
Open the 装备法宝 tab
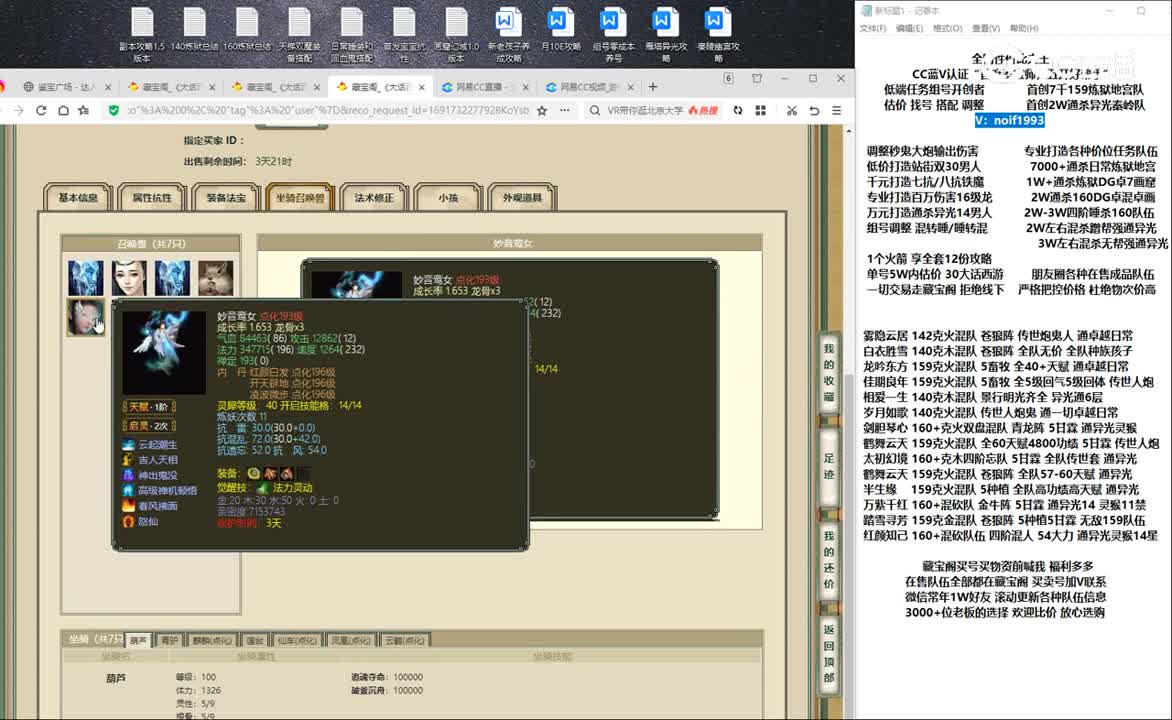(x=226, y=197)
